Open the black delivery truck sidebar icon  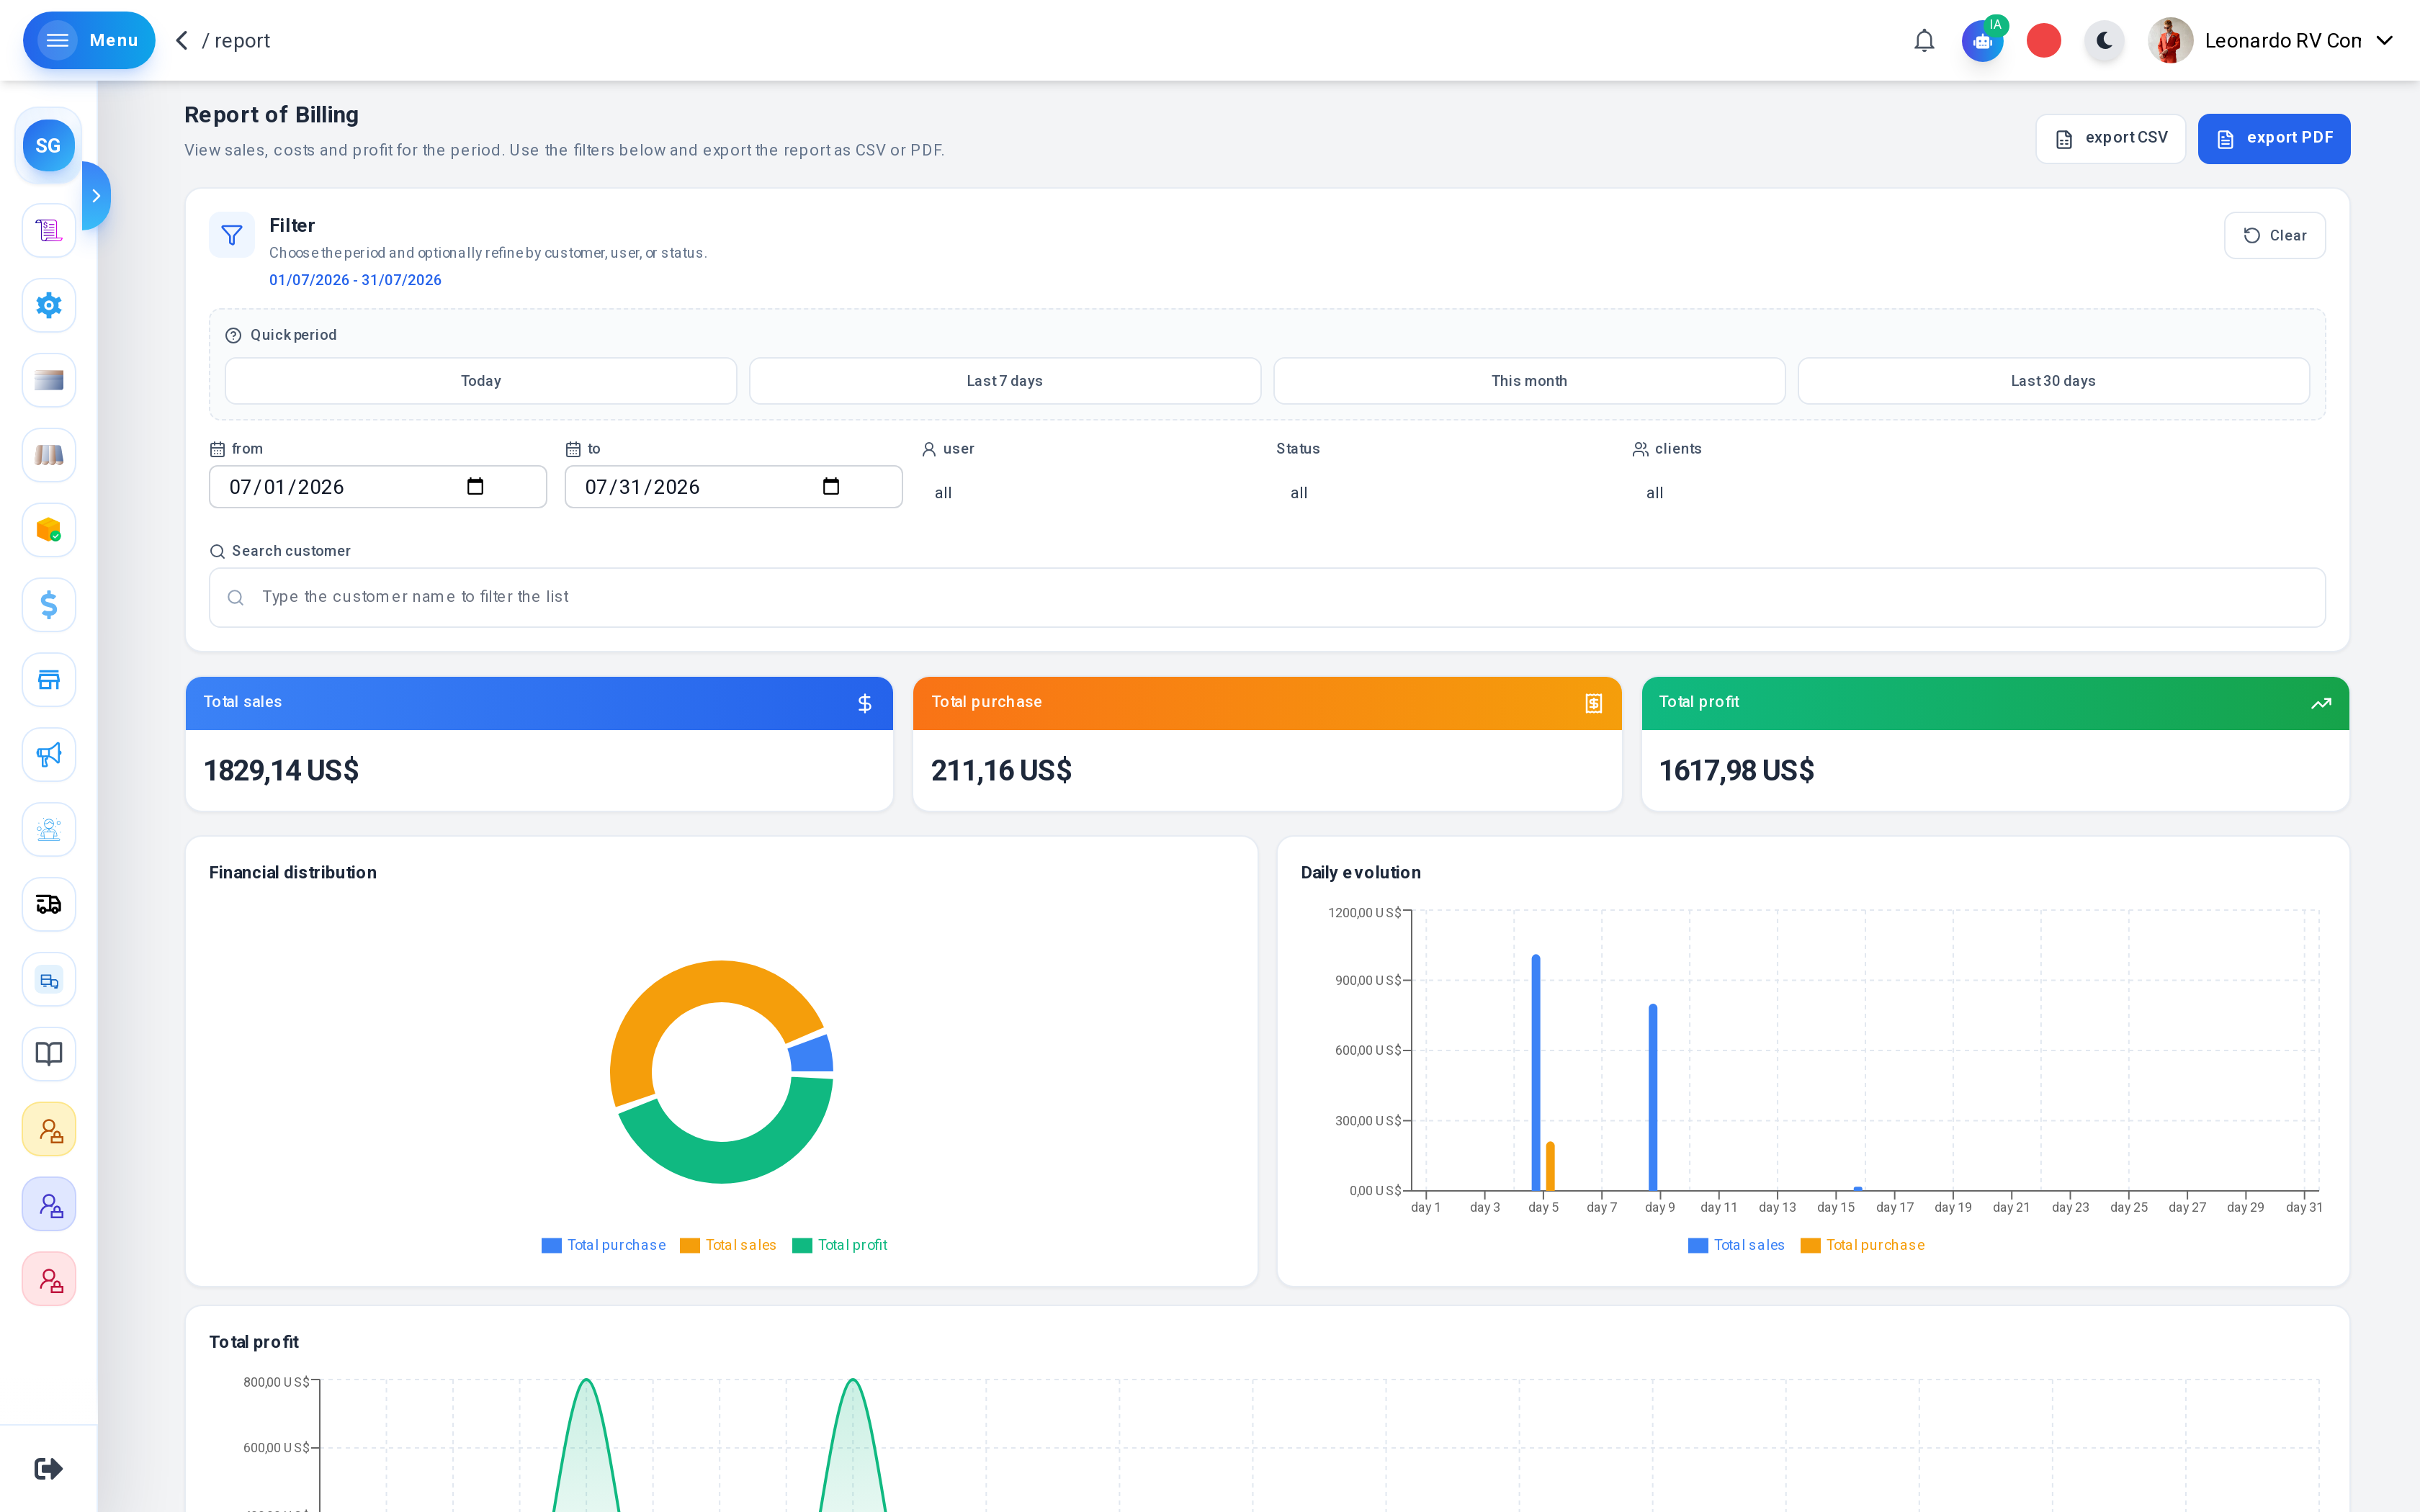pyautogui.click(x=48, y=904)
